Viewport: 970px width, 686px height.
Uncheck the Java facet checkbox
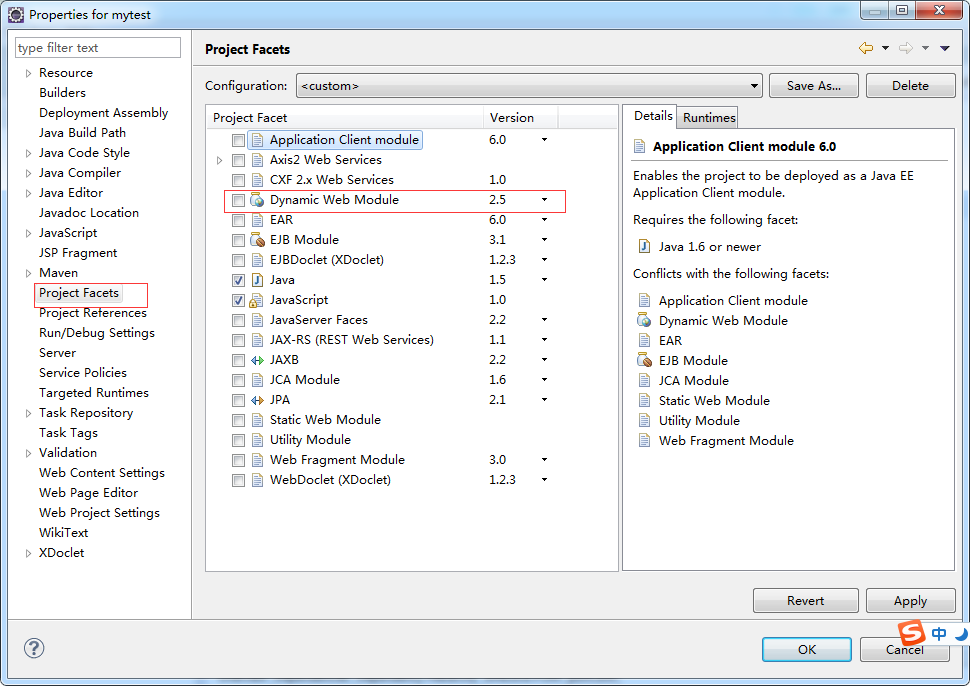click(238, 280)
